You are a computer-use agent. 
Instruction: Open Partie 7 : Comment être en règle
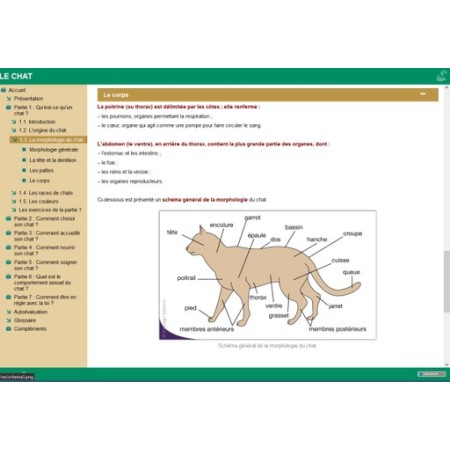(x=45, y=300)
